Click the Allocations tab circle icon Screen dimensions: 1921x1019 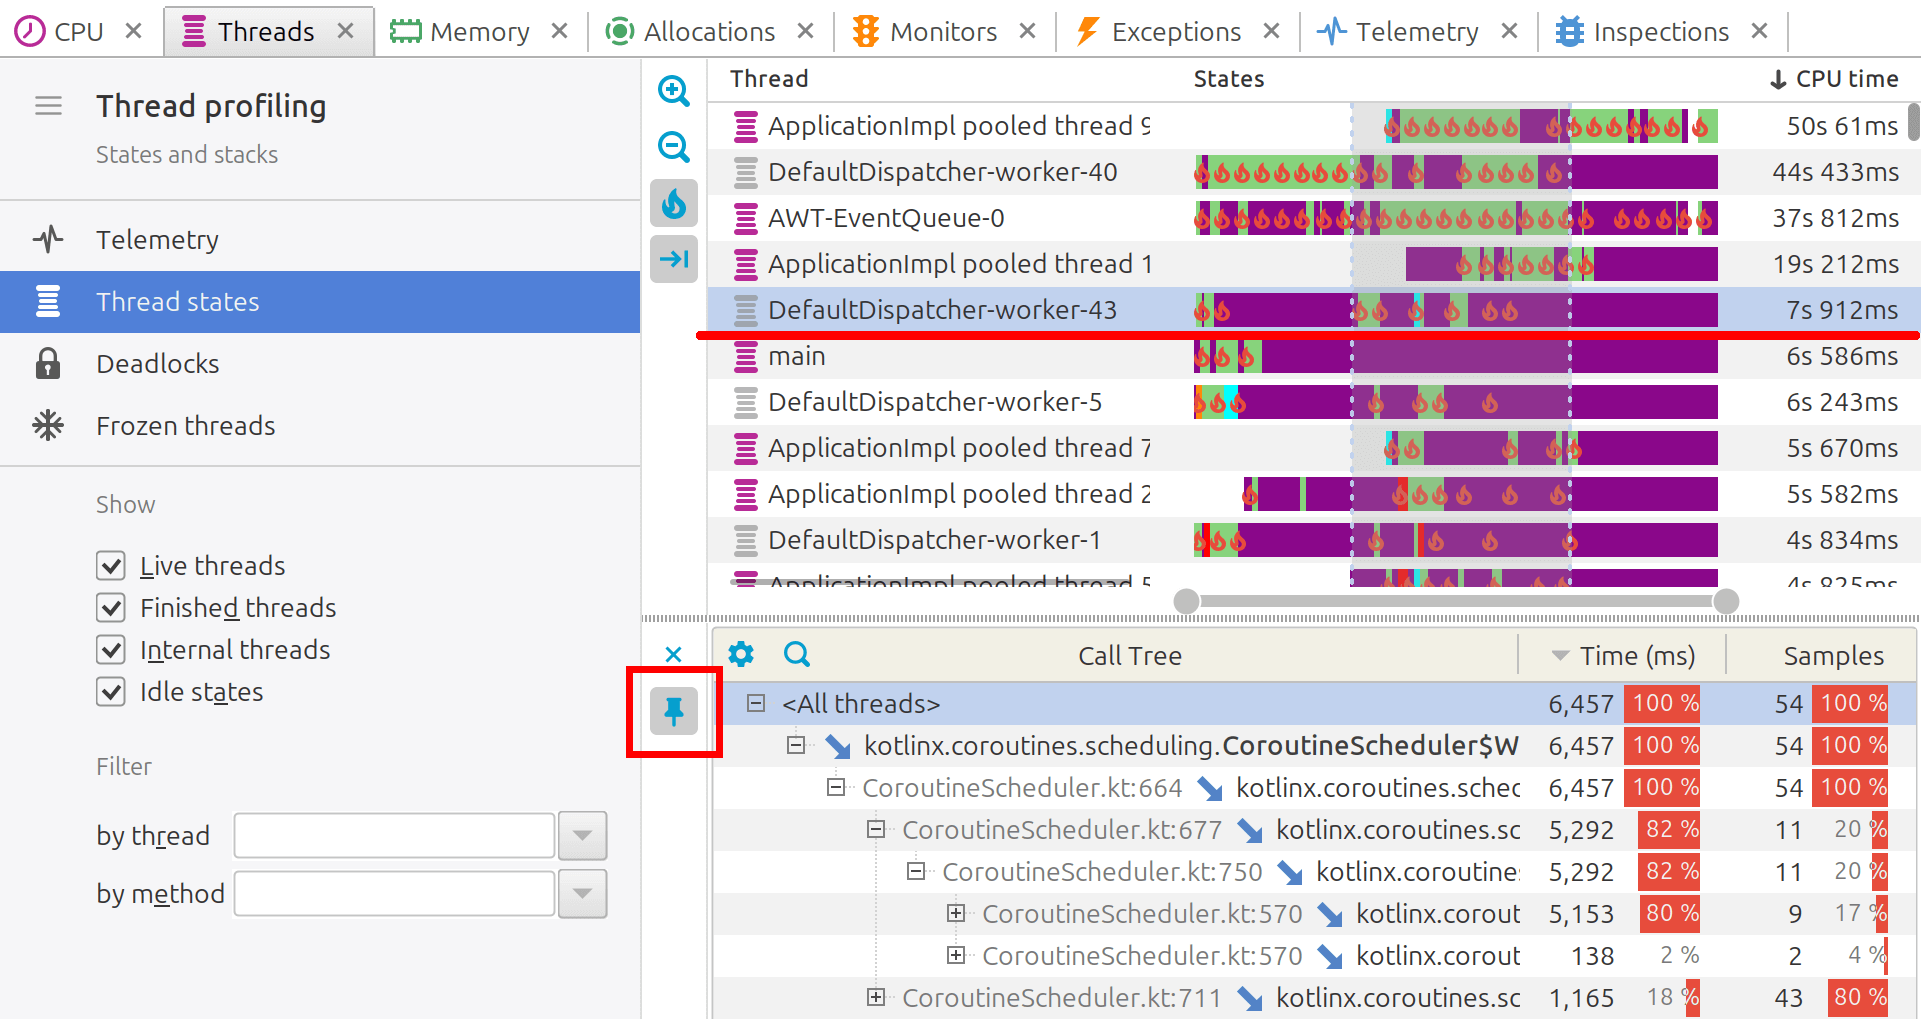click(x=620, y=31)
